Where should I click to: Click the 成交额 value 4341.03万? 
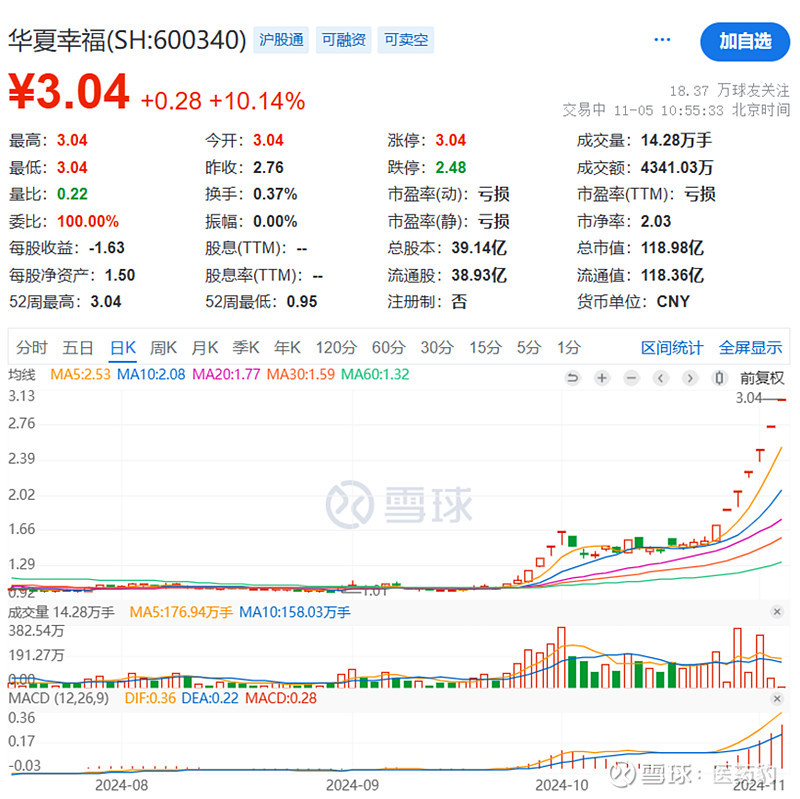pyautogui.click(x=677, y=167)
